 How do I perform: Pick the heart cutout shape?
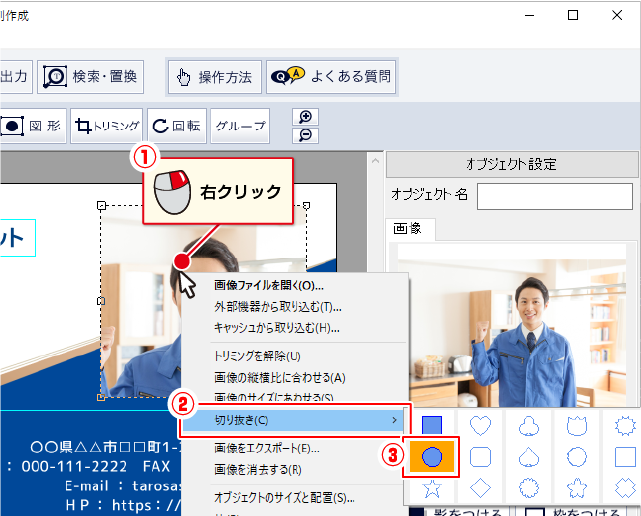[x=480, y=425]
